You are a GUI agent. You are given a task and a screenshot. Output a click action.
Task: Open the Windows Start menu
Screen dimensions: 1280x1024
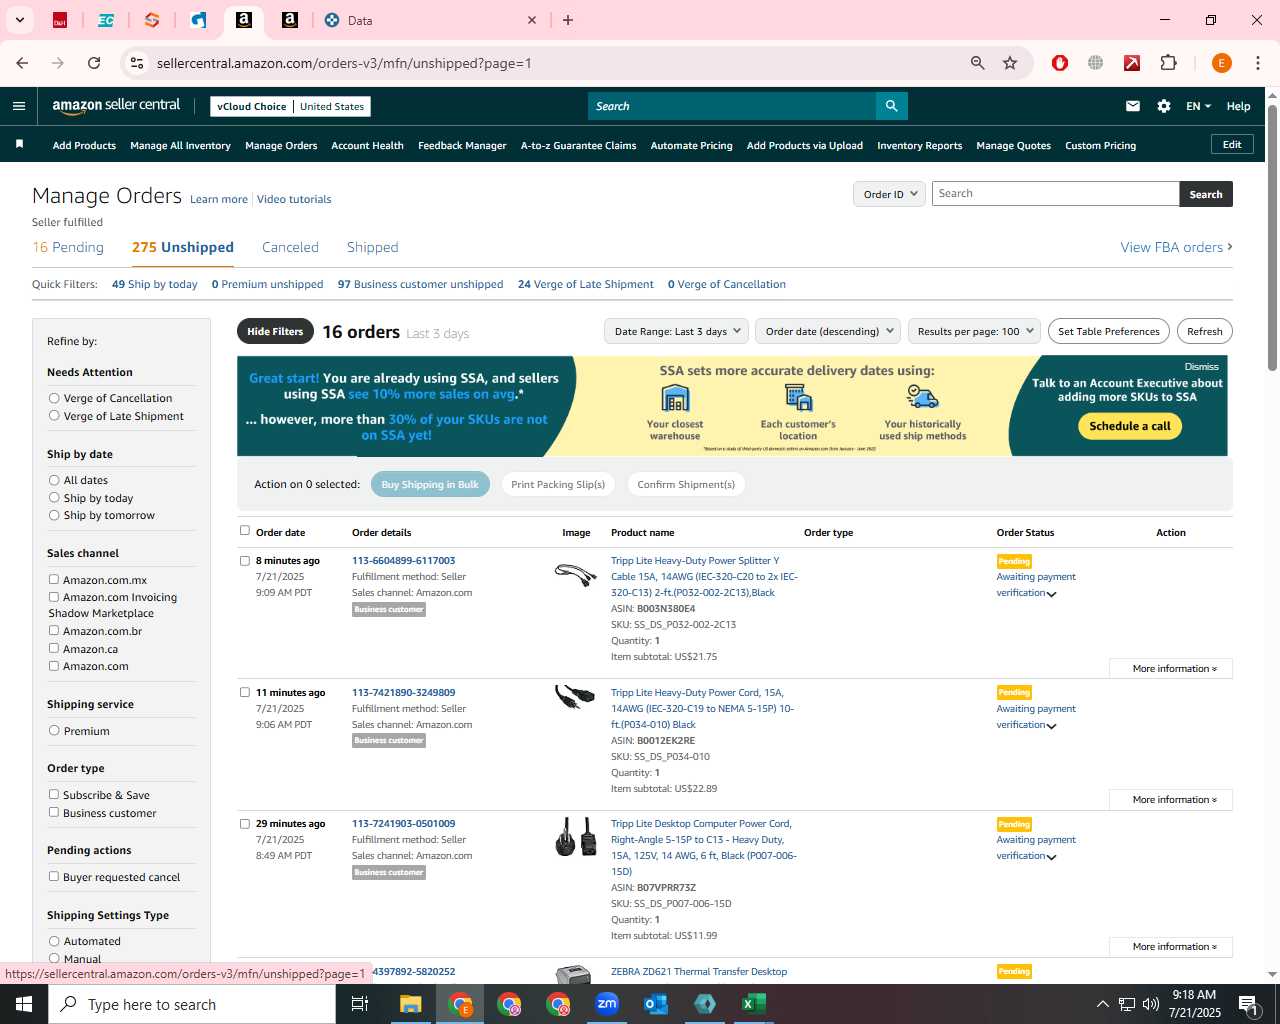click(24, 1004)
